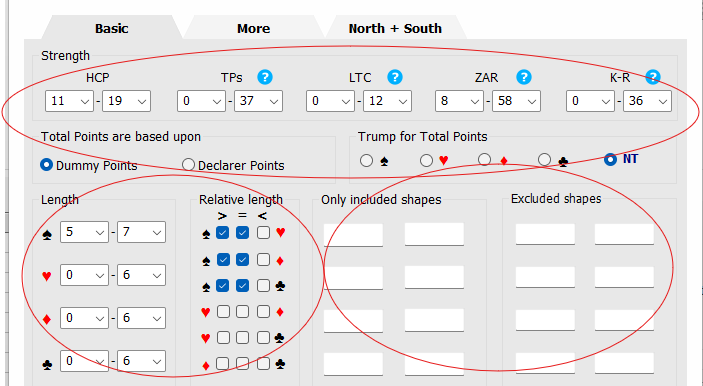
Task: Open the K-R help icon
Action: [653, 77]
